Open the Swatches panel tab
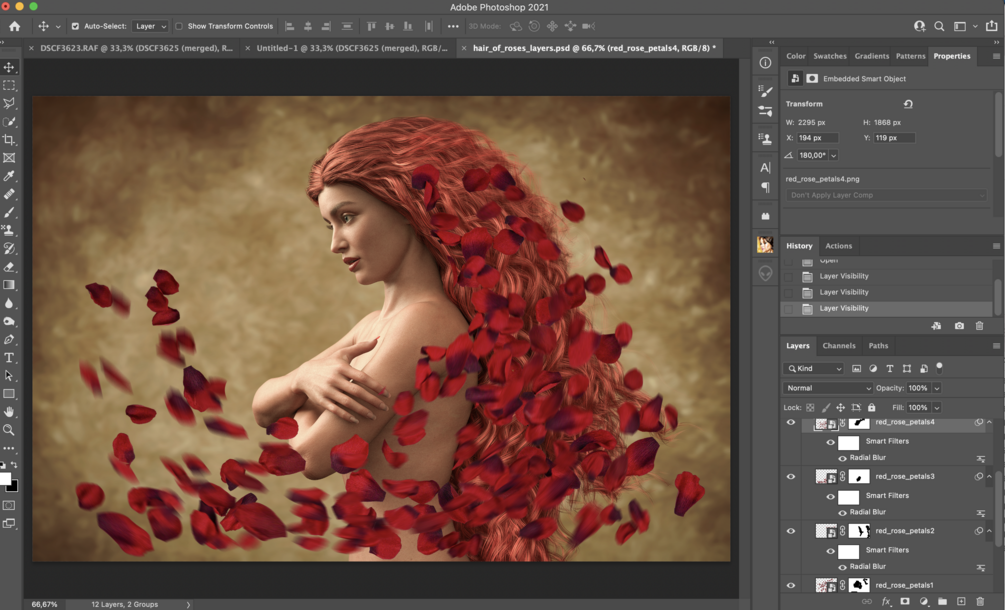 coord(829,56)
